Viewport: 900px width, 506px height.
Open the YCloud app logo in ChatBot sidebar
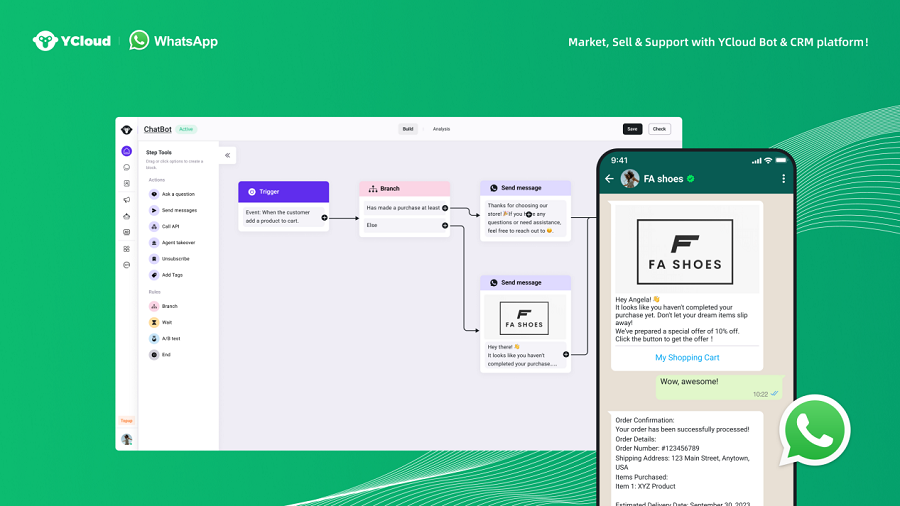coord(126,130)
